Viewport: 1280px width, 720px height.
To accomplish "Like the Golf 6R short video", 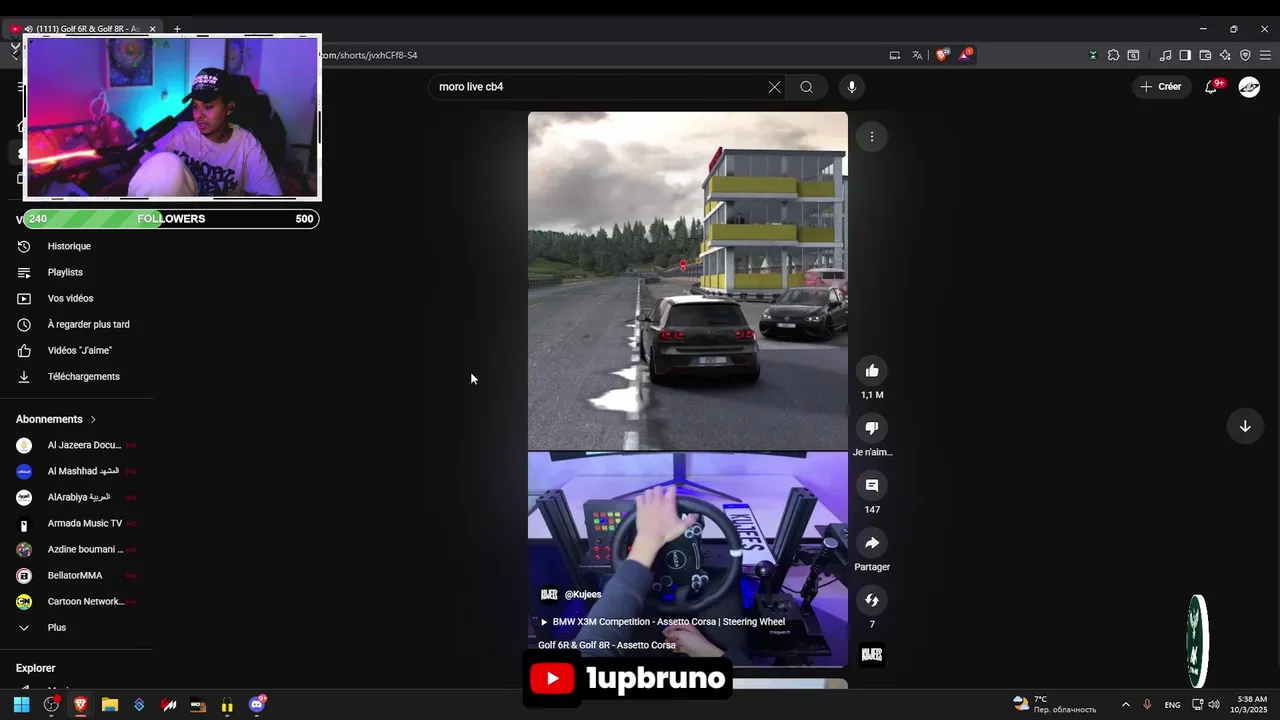I will pyautogui.click(x=872, y=371).
